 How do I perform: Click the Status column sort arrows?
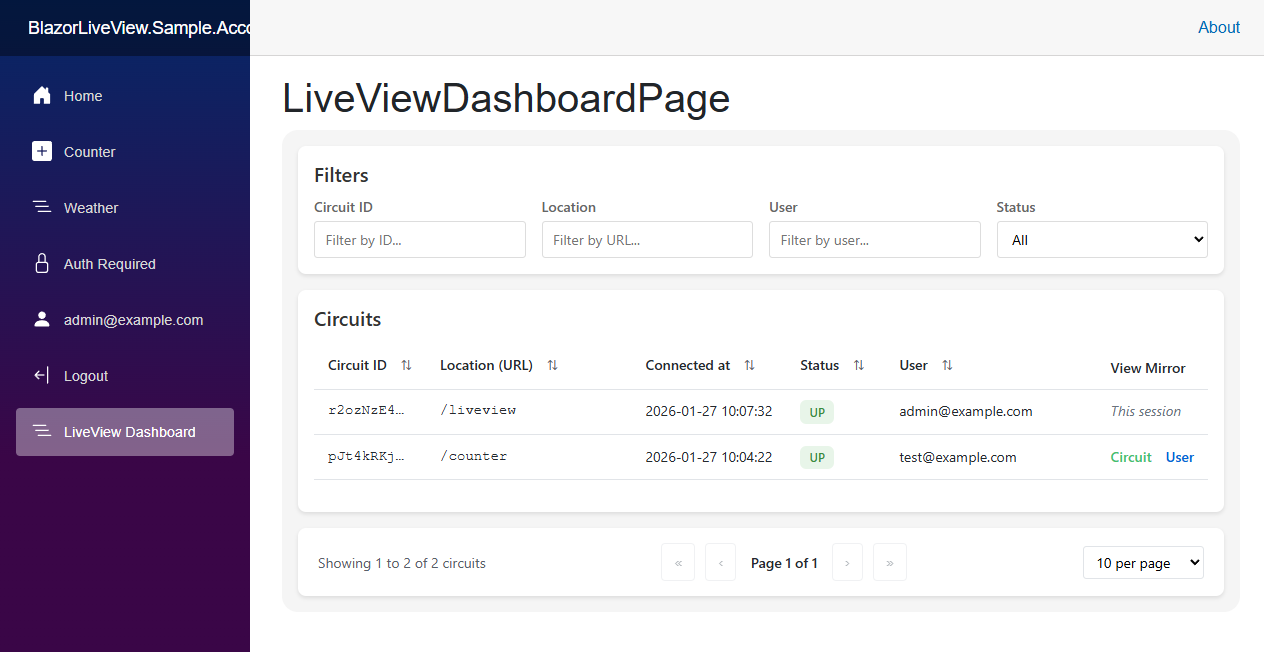click(856, 365)
